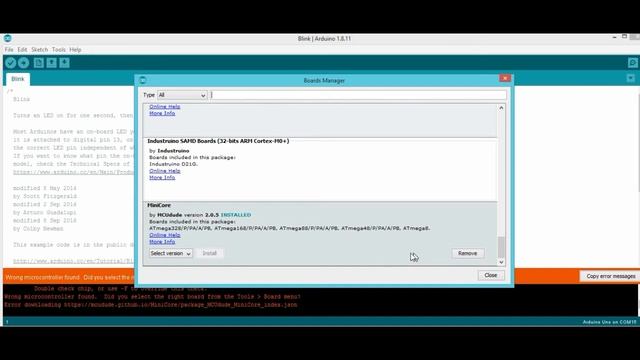Image resolution: width=640 pixels, height=360 pixels.
Task: Open the Select version dropdown for MiniCore
Action: (x=170, y=253)
